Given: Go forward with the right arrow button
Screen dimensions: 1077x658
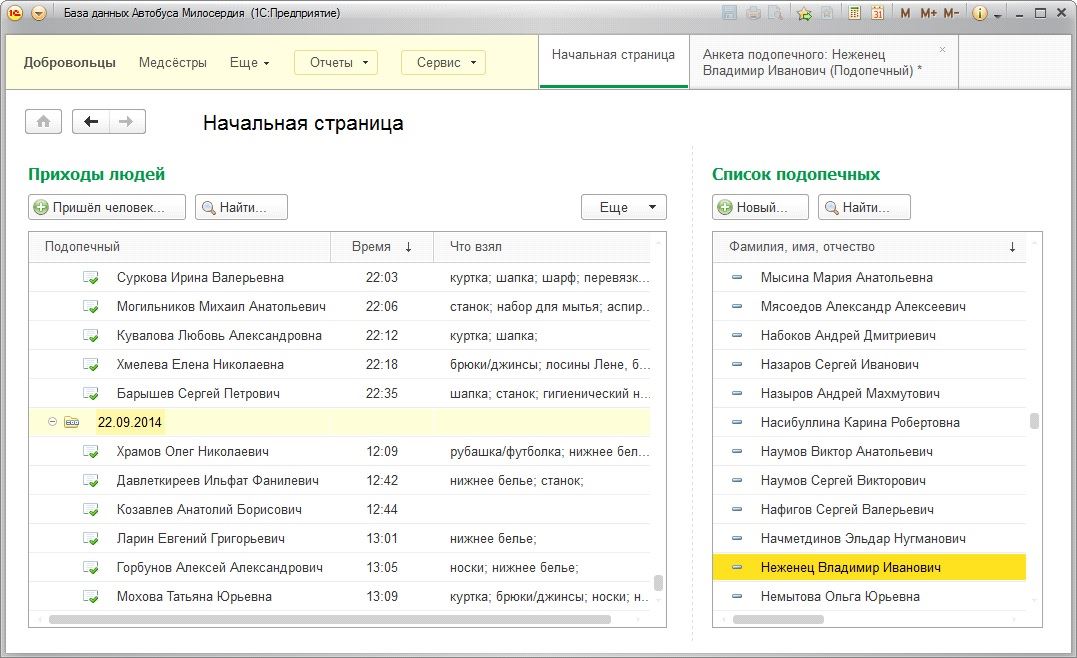Looking at the screenshot, I should point(126,122).
